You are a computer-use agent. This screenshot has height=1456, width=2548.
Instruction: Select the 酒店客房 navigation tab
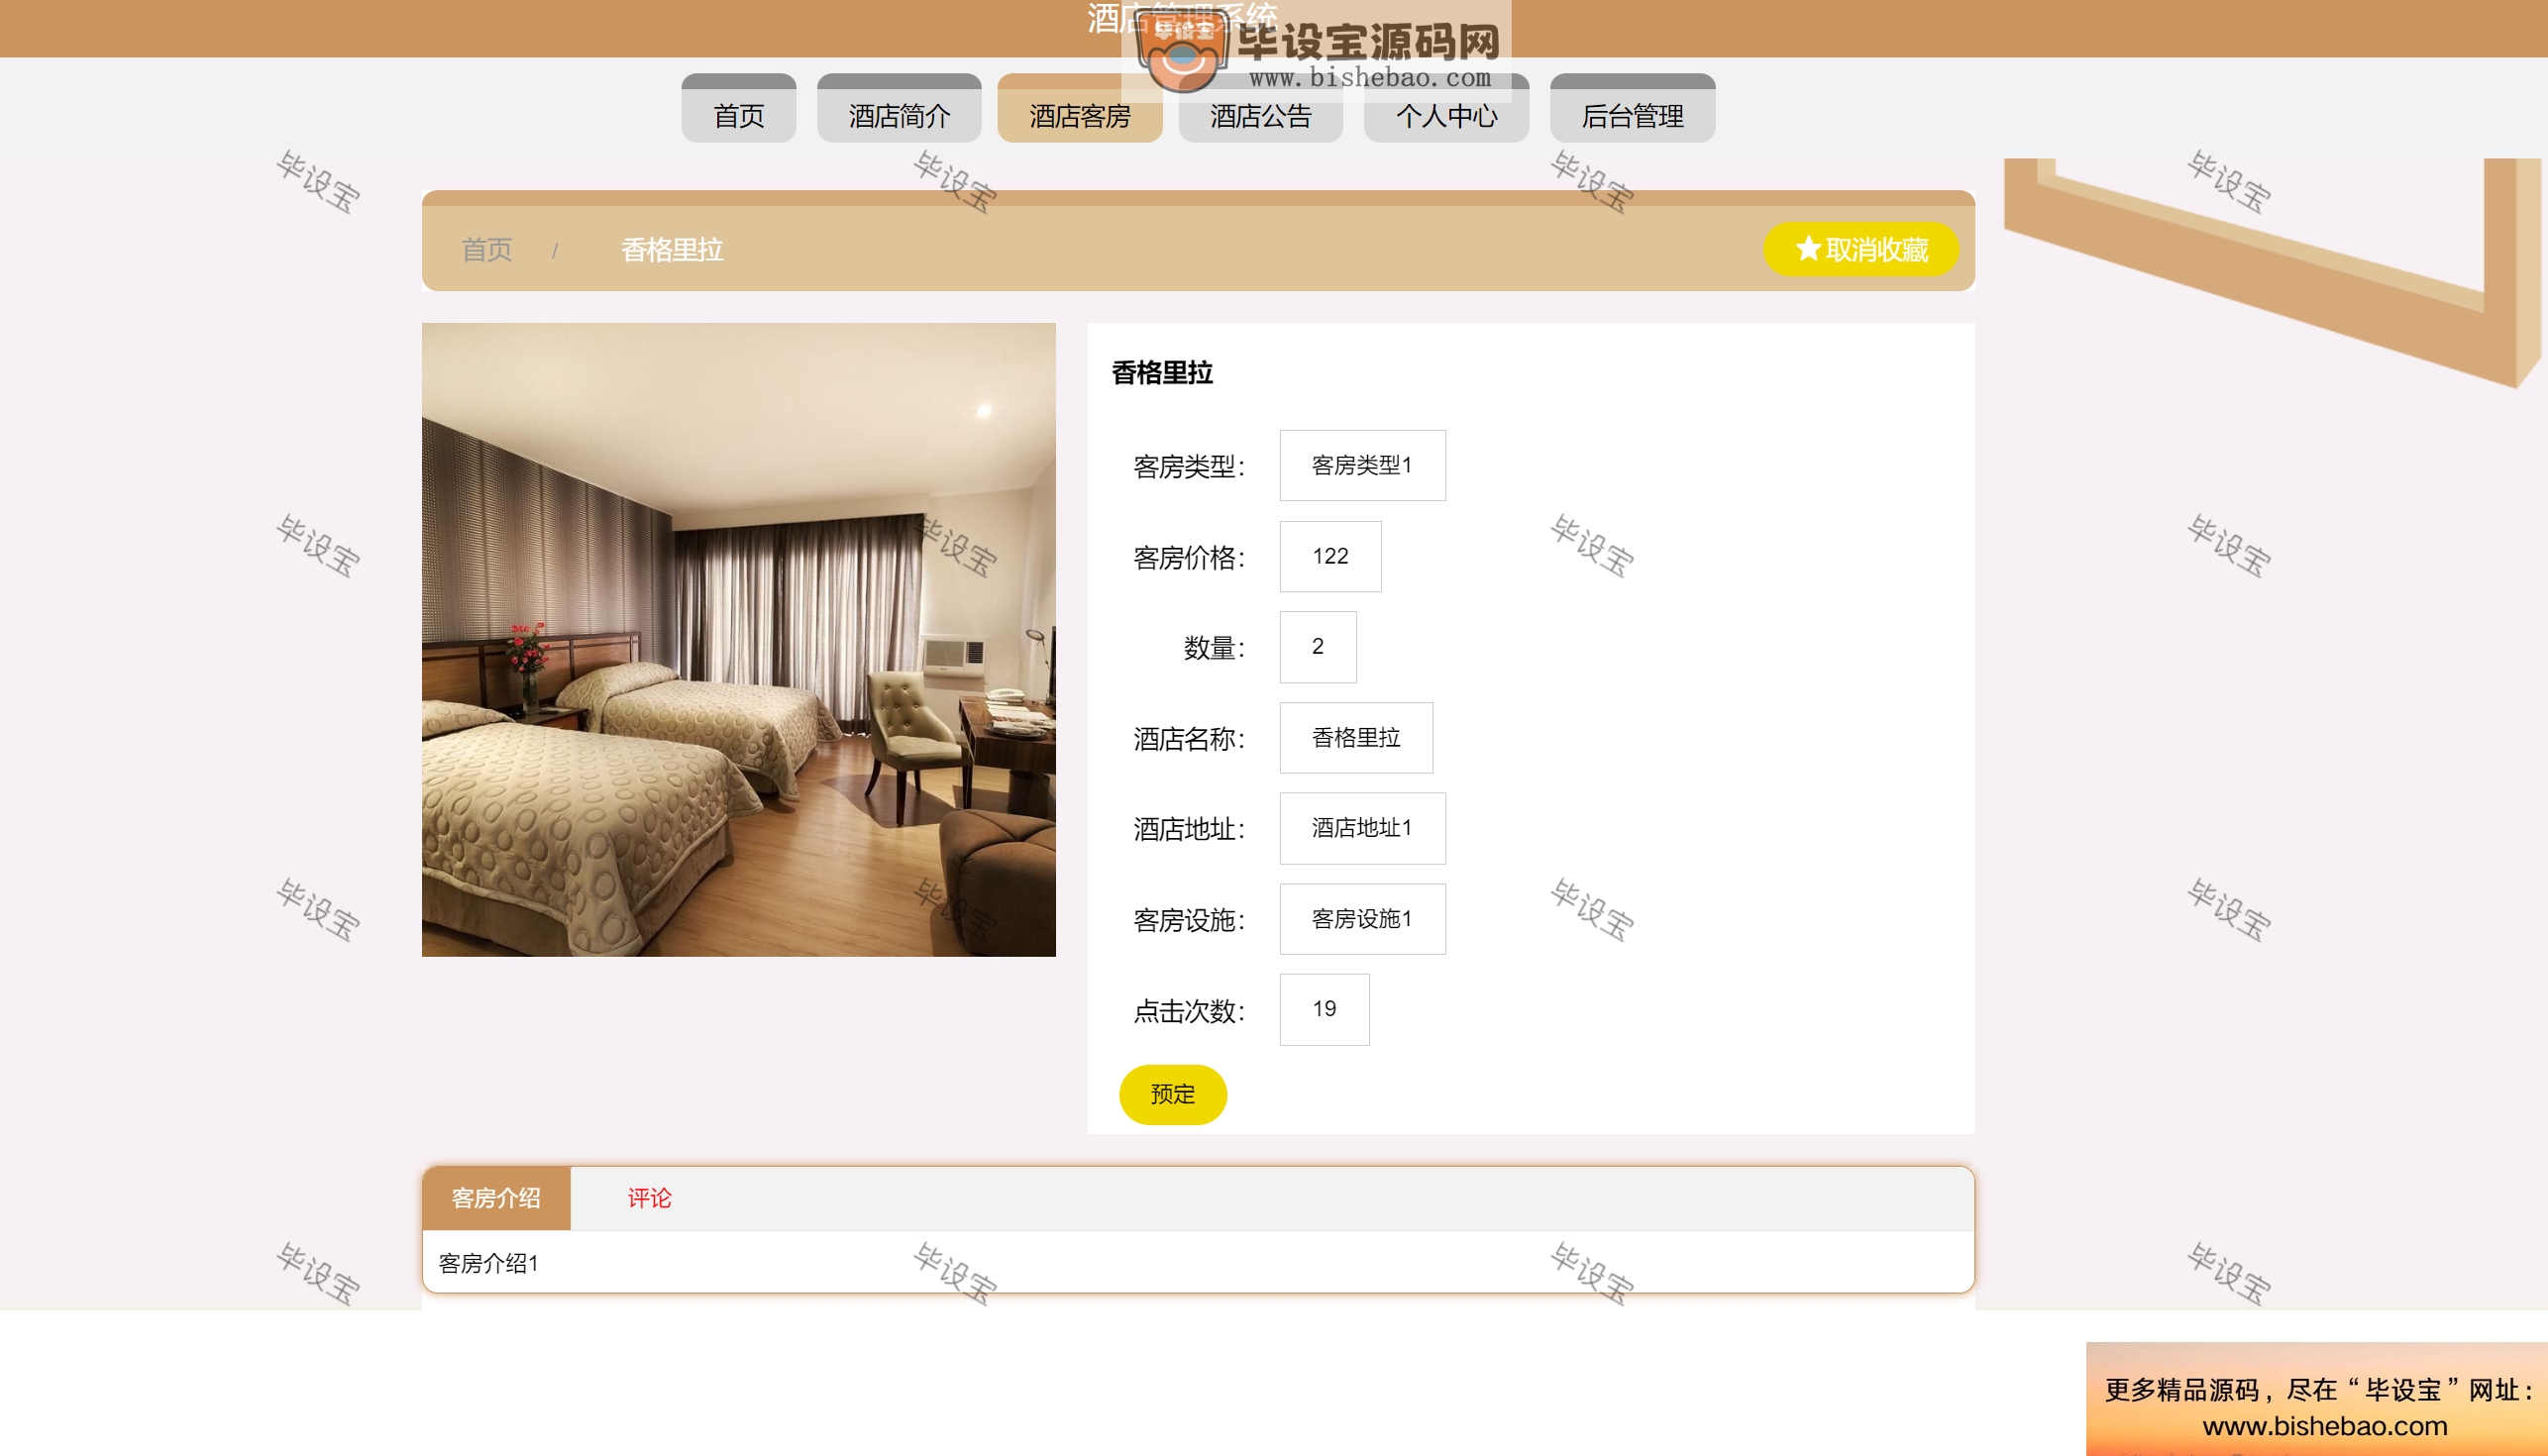(1080, 108)
